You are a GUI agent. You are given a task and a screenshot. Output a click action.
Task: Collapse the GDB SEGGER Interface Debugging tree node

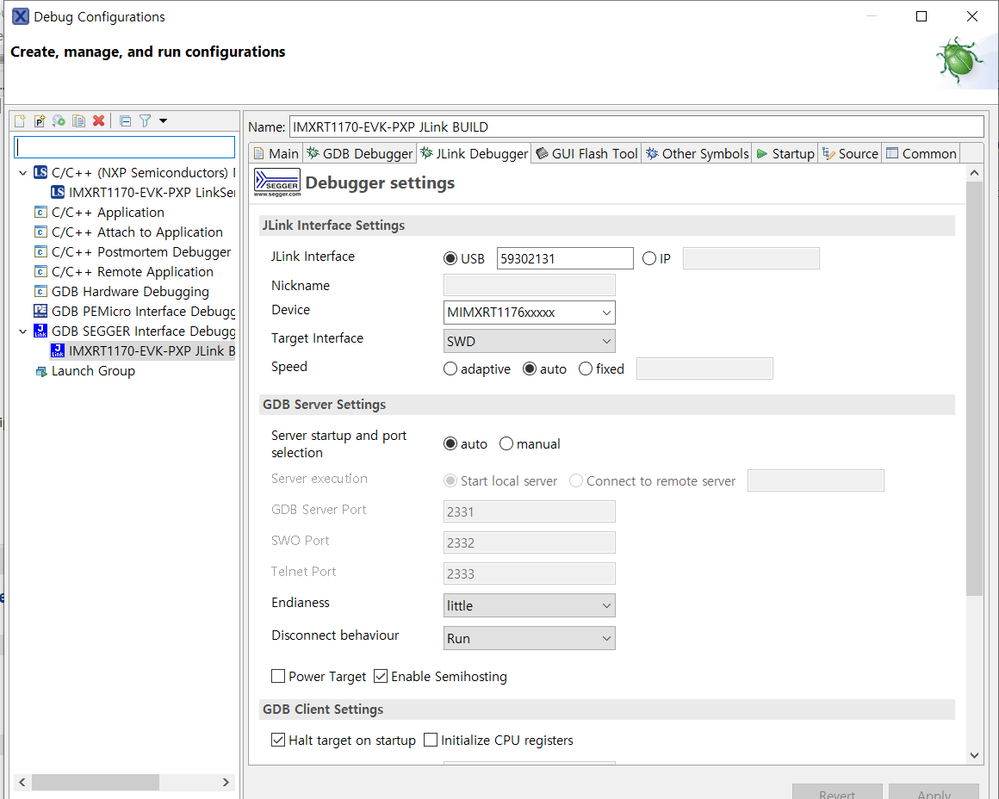click(x=23, y=331)
